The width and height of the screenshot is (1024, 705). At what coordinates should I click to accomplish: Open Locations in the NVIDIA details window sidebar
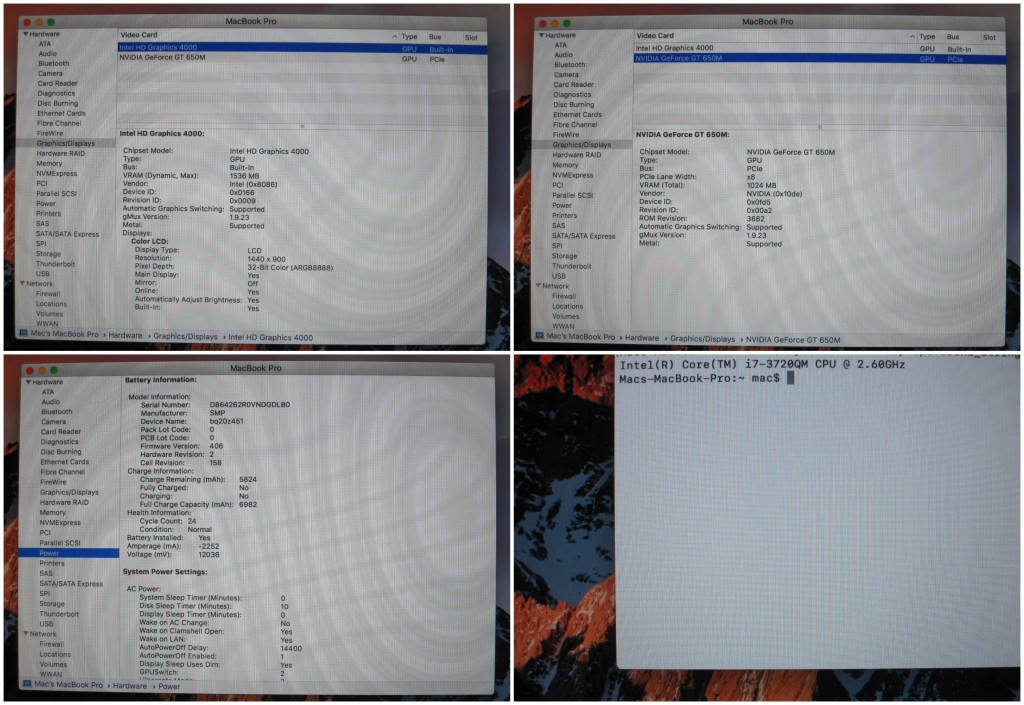point(567,306)
